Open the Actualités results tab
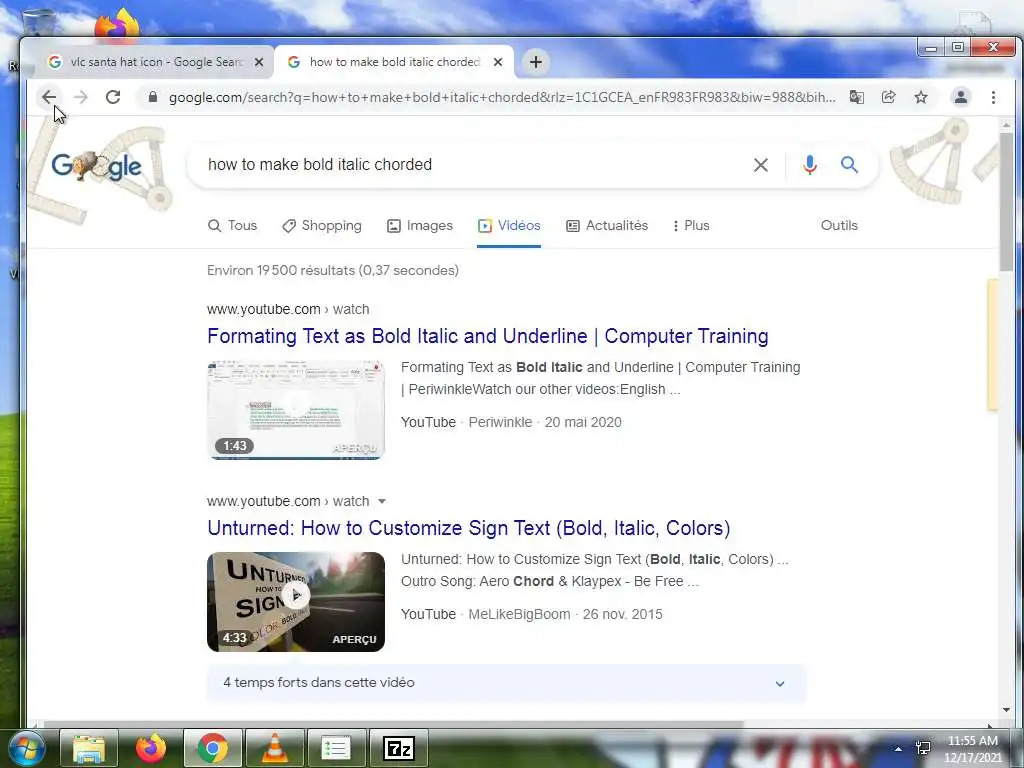Viewport: 1024px width, 768px height. pos(607,225)
